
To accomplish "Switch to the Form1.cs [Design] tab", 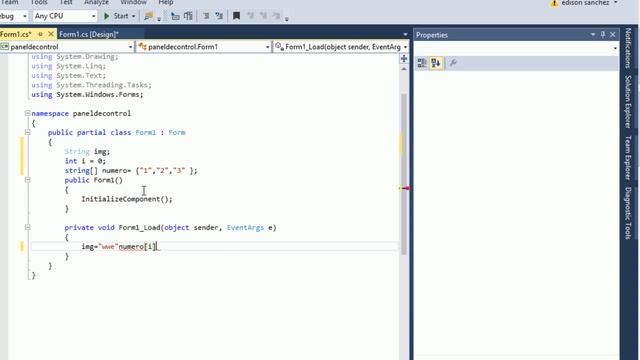I will (x=89, y=34).
